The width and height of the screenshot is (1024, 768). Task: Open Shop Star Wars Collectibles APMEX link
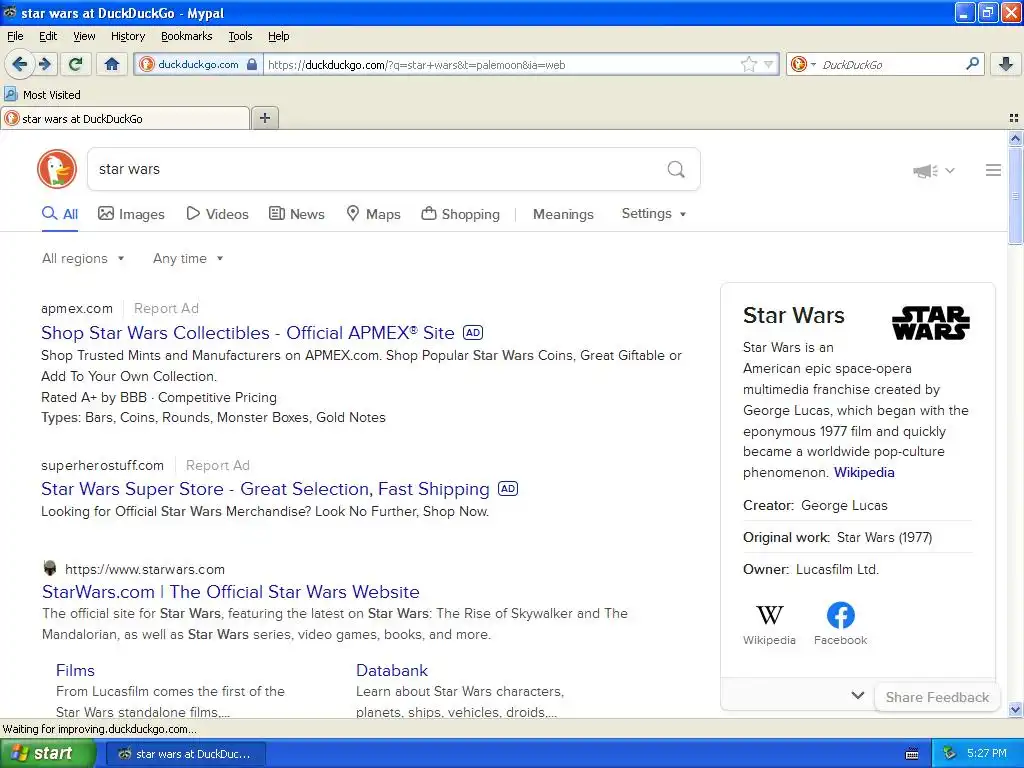coord(248,332)
